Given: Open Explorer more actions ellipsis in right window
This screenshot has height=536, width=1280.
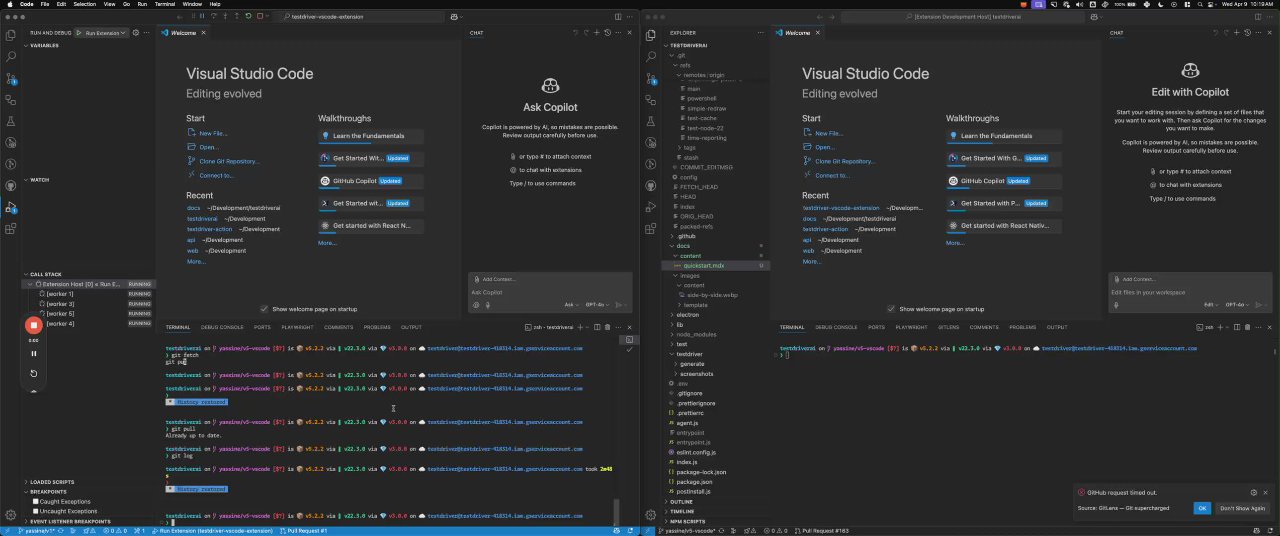Looking at the screenshot, I should point(761,33).
